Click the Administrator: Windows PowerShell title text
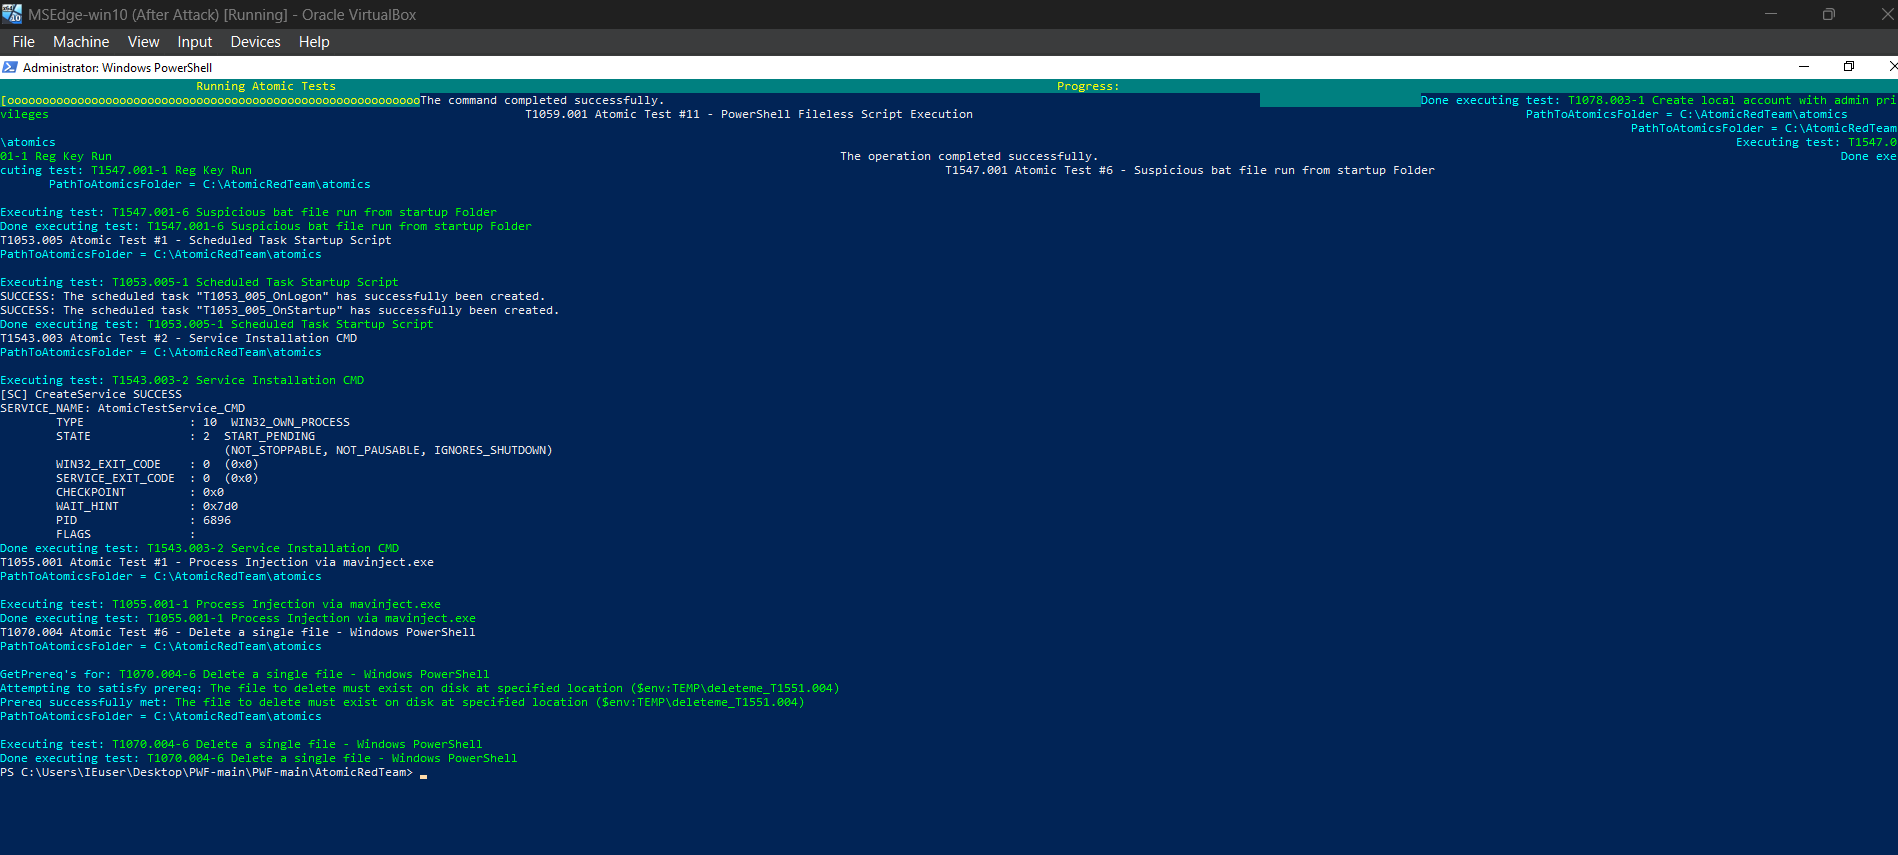The image size is (1898, 855). pos(117,68)
